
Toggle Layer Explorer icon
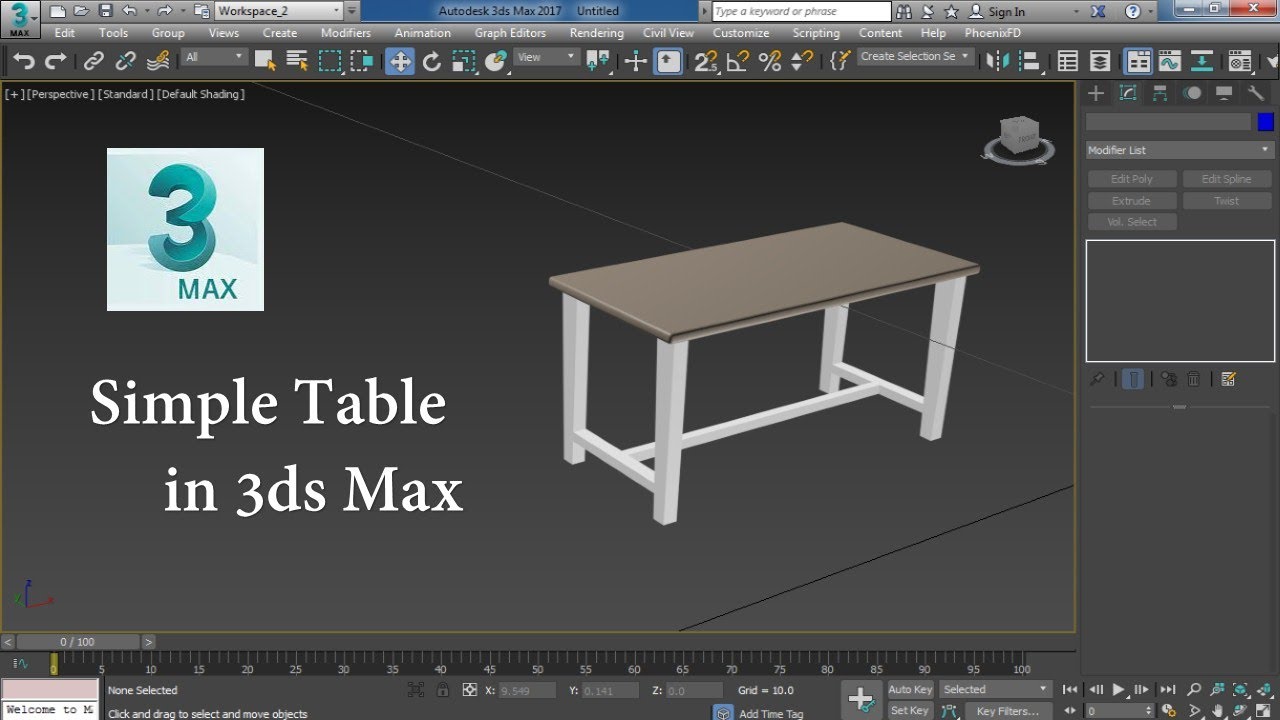click(x=1100, y=61)
